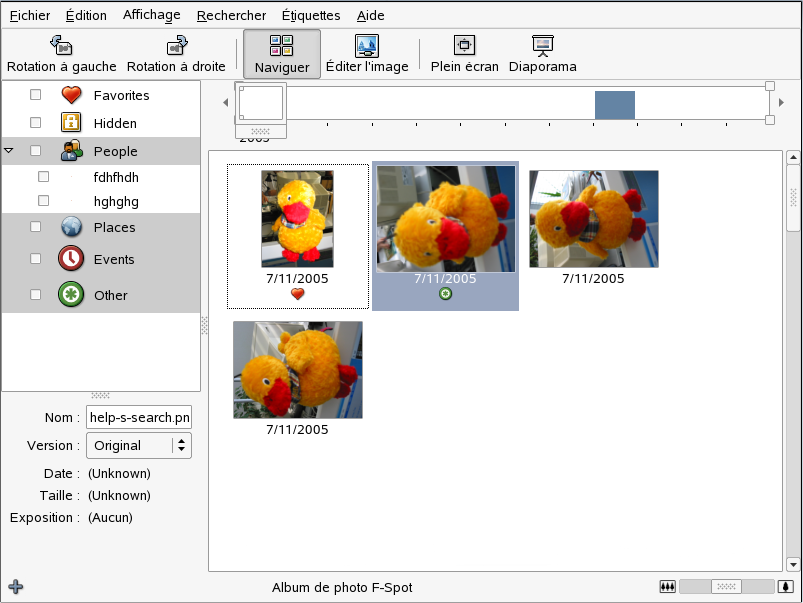Open the Version Original dropdown
This screenshot has height=603, width=803.
(x=139, y=445)
